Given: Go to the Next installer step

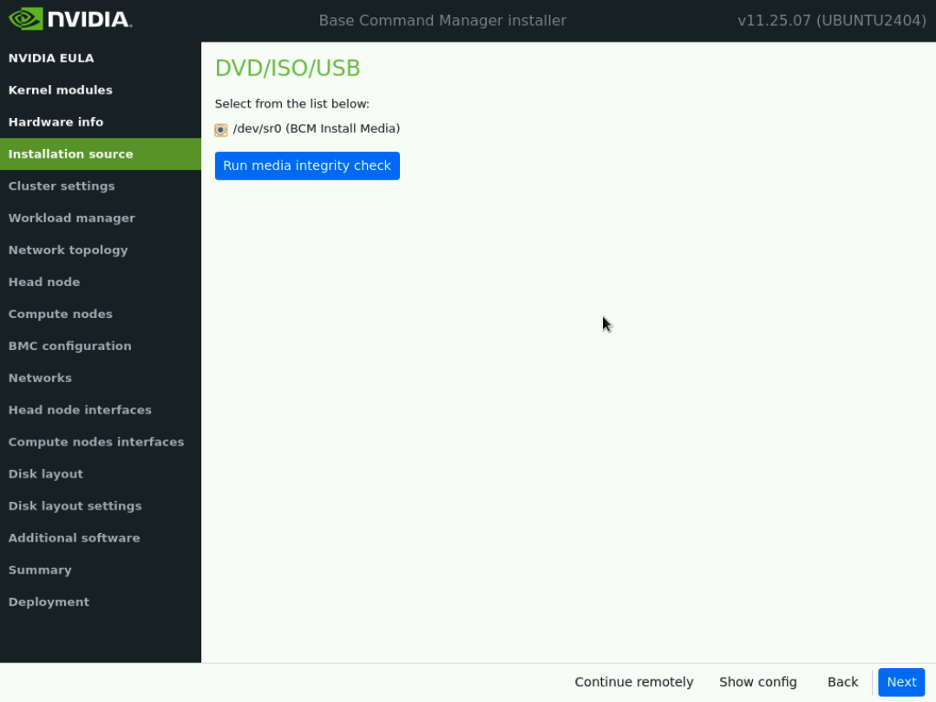Looking at the screenshot, I should coord(901,682).
